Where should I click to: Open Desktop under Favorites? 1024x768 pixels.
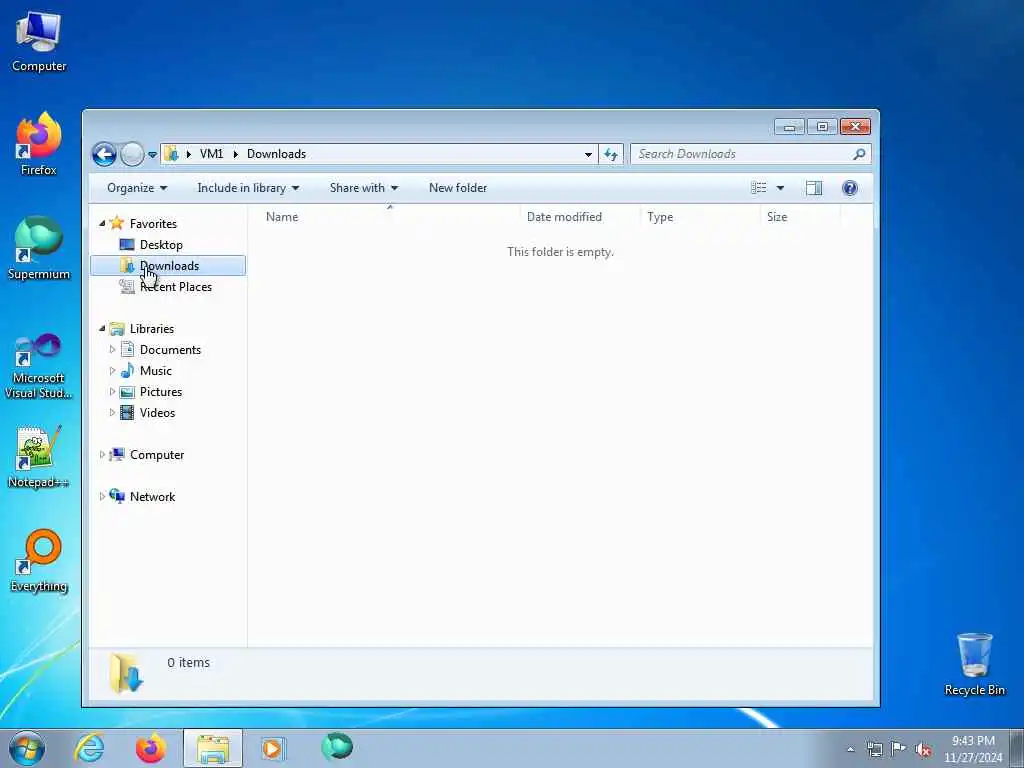point(161,245)
